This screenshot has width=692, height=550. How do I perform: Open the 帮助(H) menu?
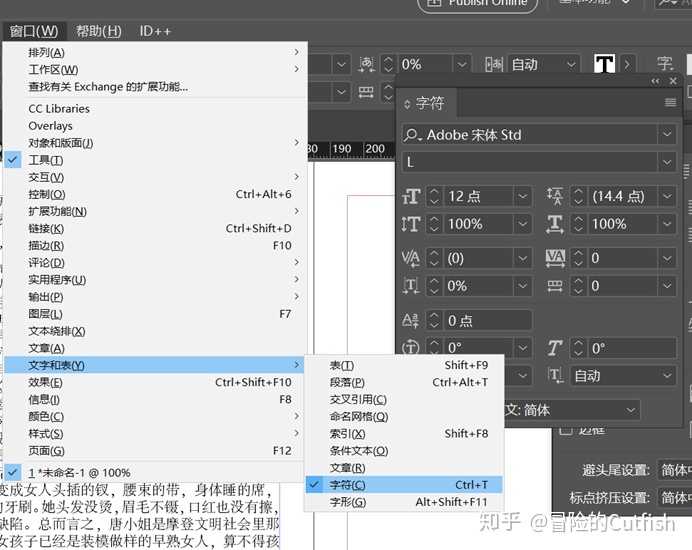point(98,31)
